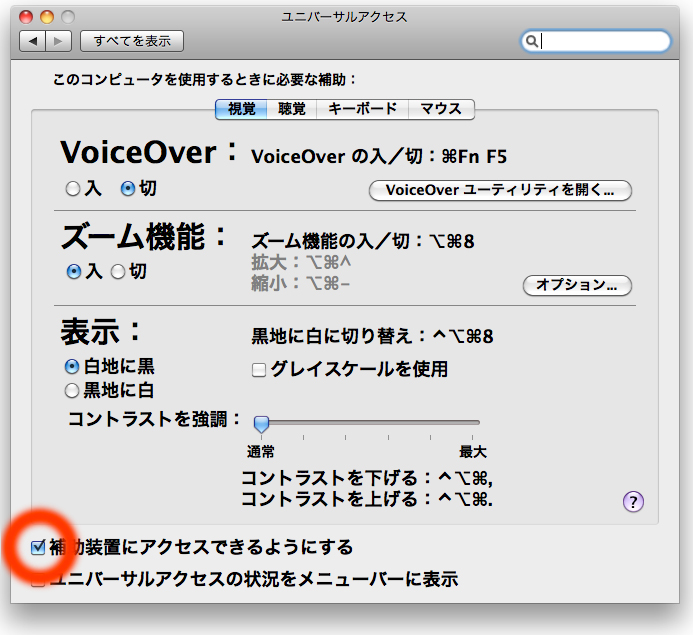The image size is (693, 635).
Task: Focus the search input field
Action: (596, 41)
